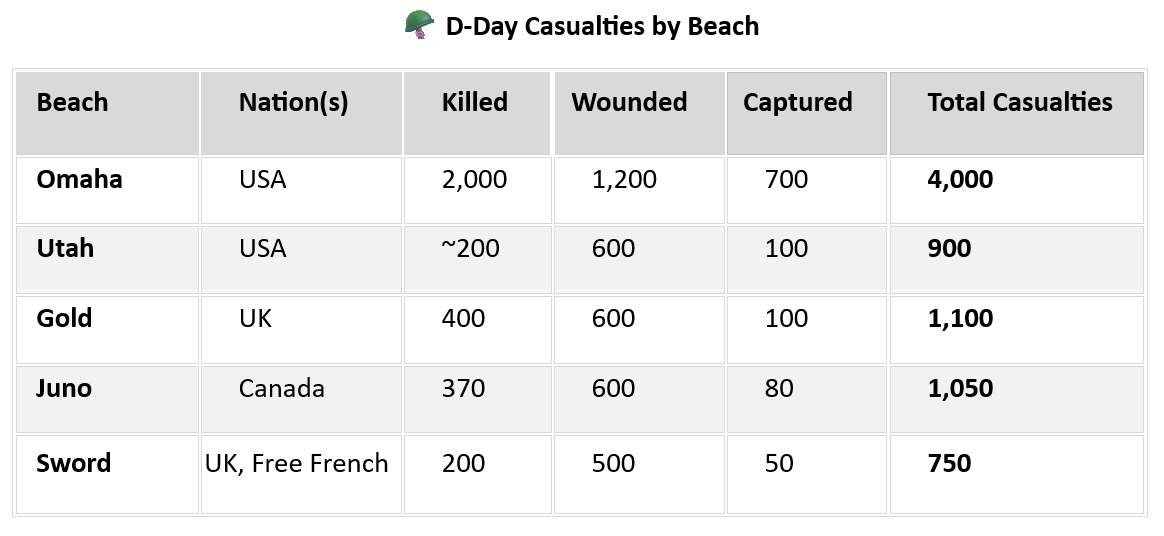Select the Captured column header

(x=797, y=102)
